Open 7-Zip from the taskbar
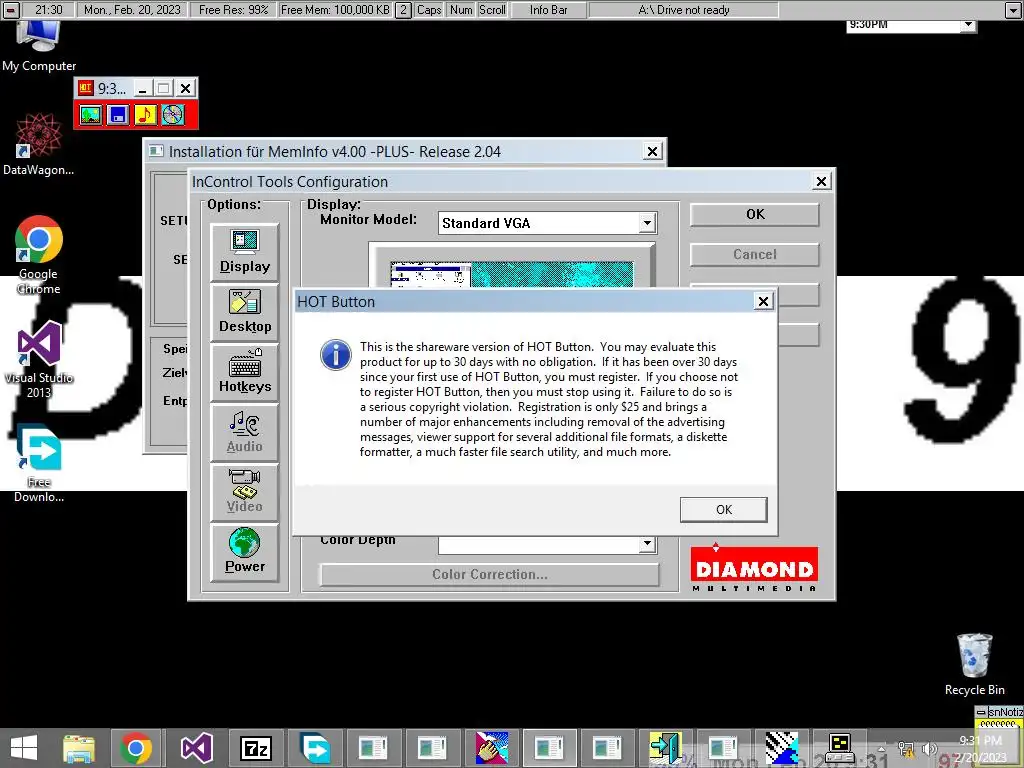This screenshot has width=1024, height=768. [x=255, y=748]
